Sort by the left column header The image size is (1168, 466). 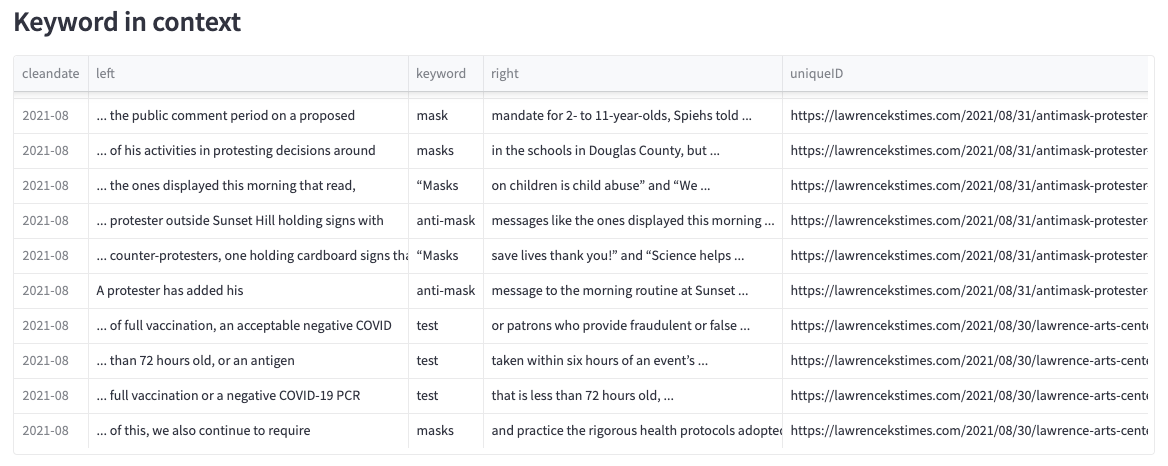pyautogui.click(x=248, y=74)
